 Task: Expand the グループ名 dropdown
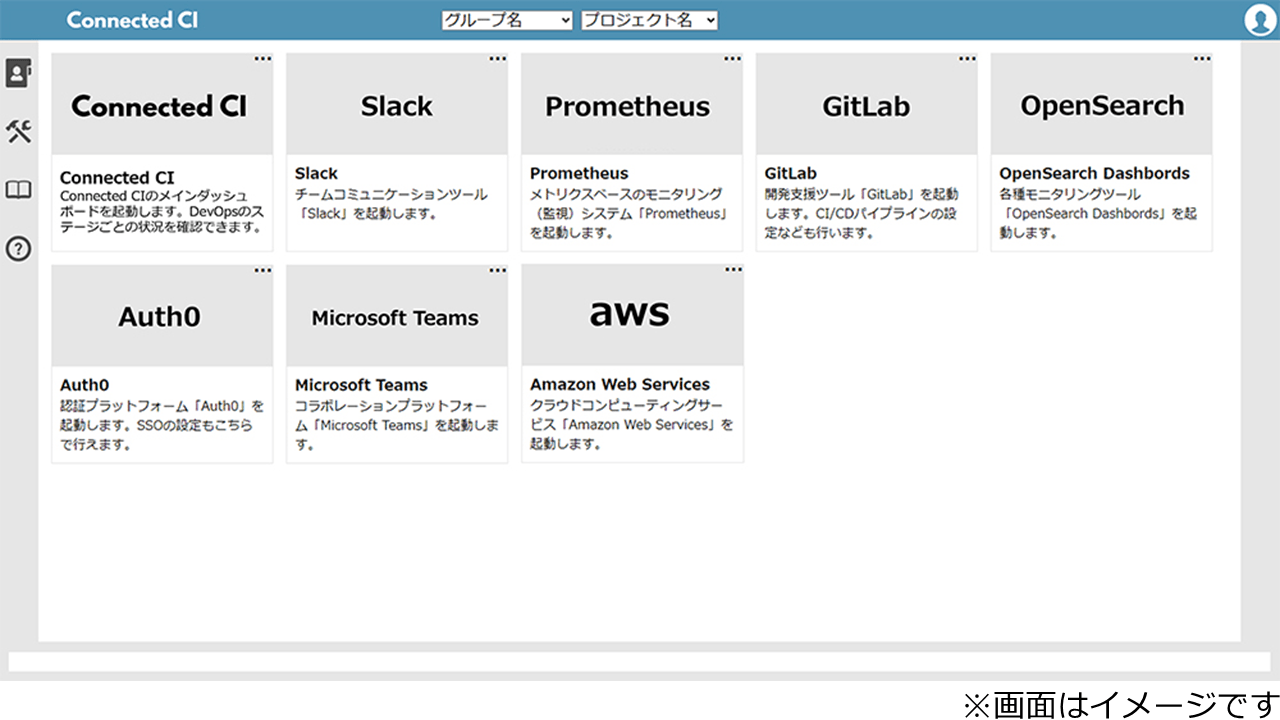(507, 20)
